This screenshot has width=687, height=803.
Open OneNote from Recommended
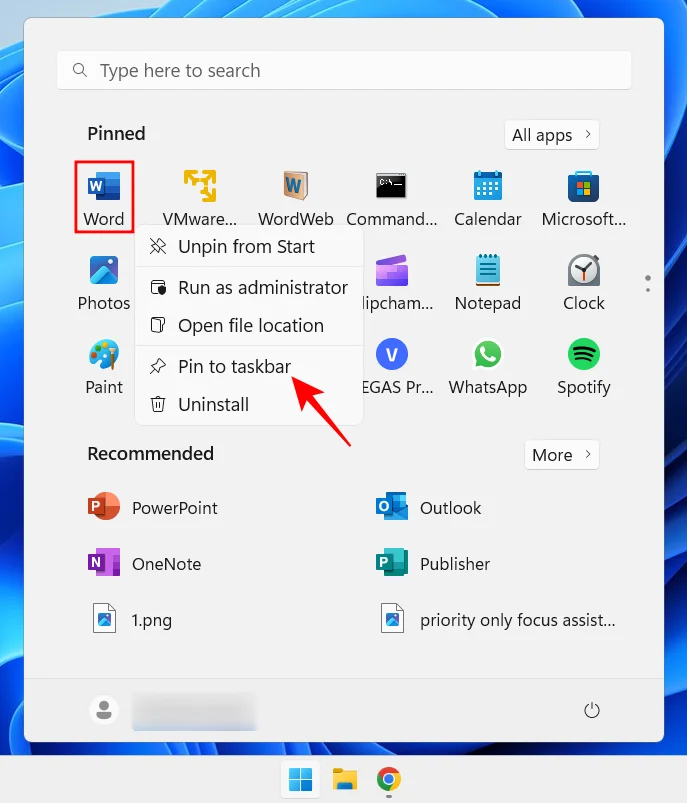coord(144,563)
